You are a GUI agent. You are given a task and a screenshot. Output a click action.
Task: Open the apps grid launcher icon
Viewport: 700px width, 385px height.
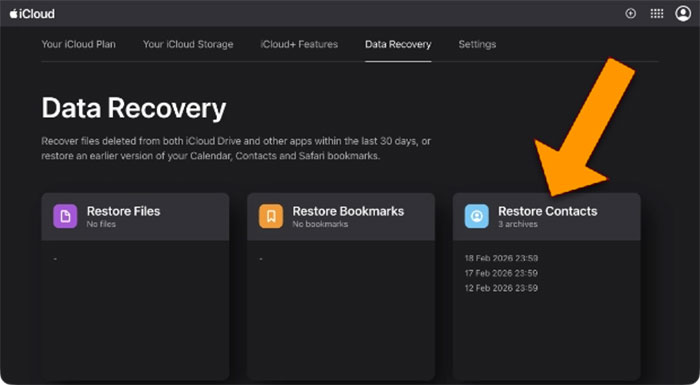[x=657, y=14]
